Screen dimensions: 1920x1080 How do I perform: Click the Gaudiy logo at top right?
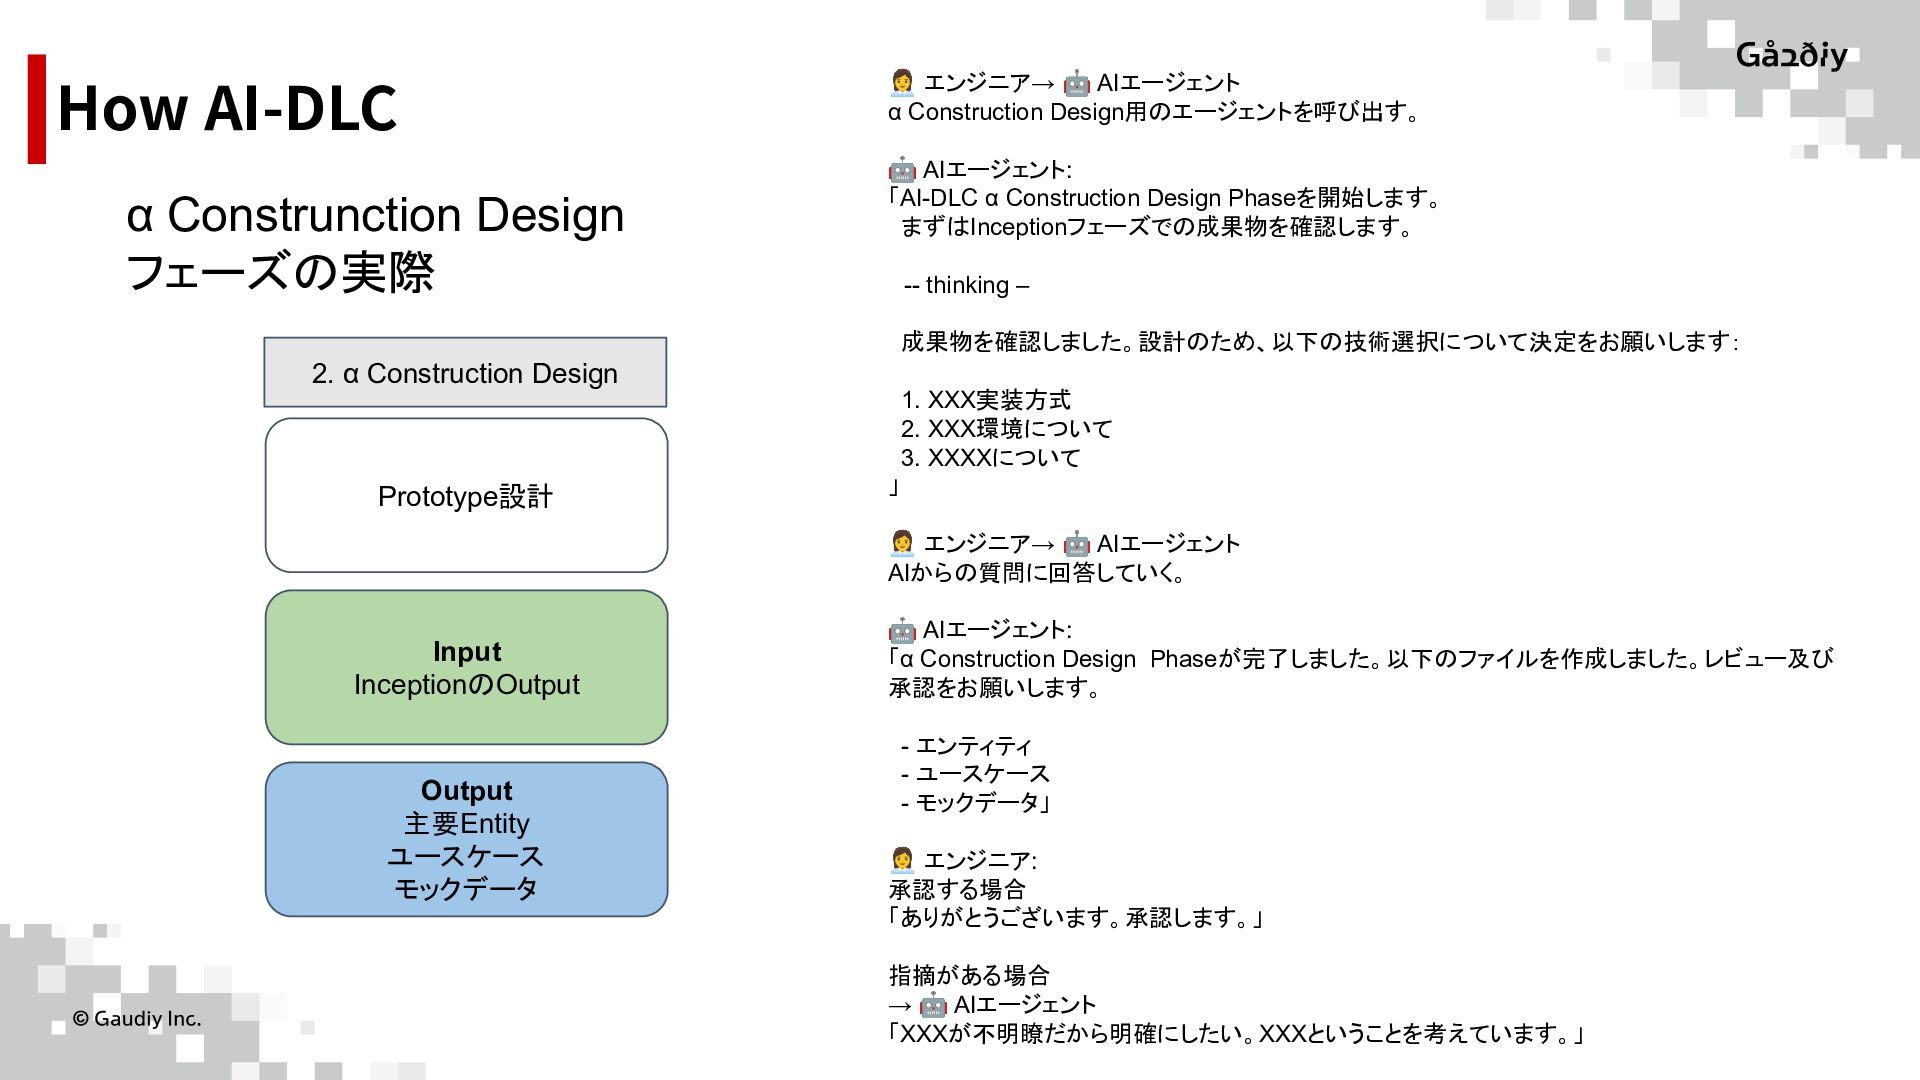(x=1791, y=55)
